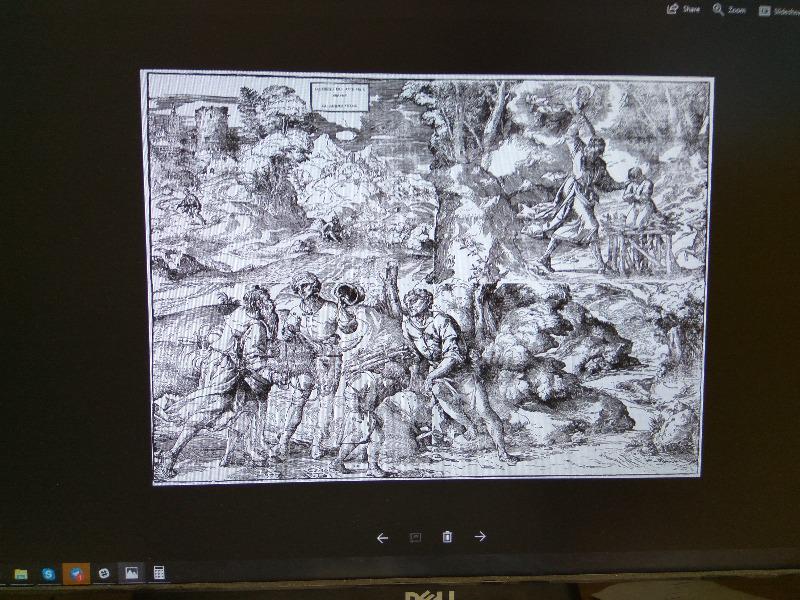Open Calculator from the taskbar
The width and height of the screenshot is (800, 600).
pos(159,572)
